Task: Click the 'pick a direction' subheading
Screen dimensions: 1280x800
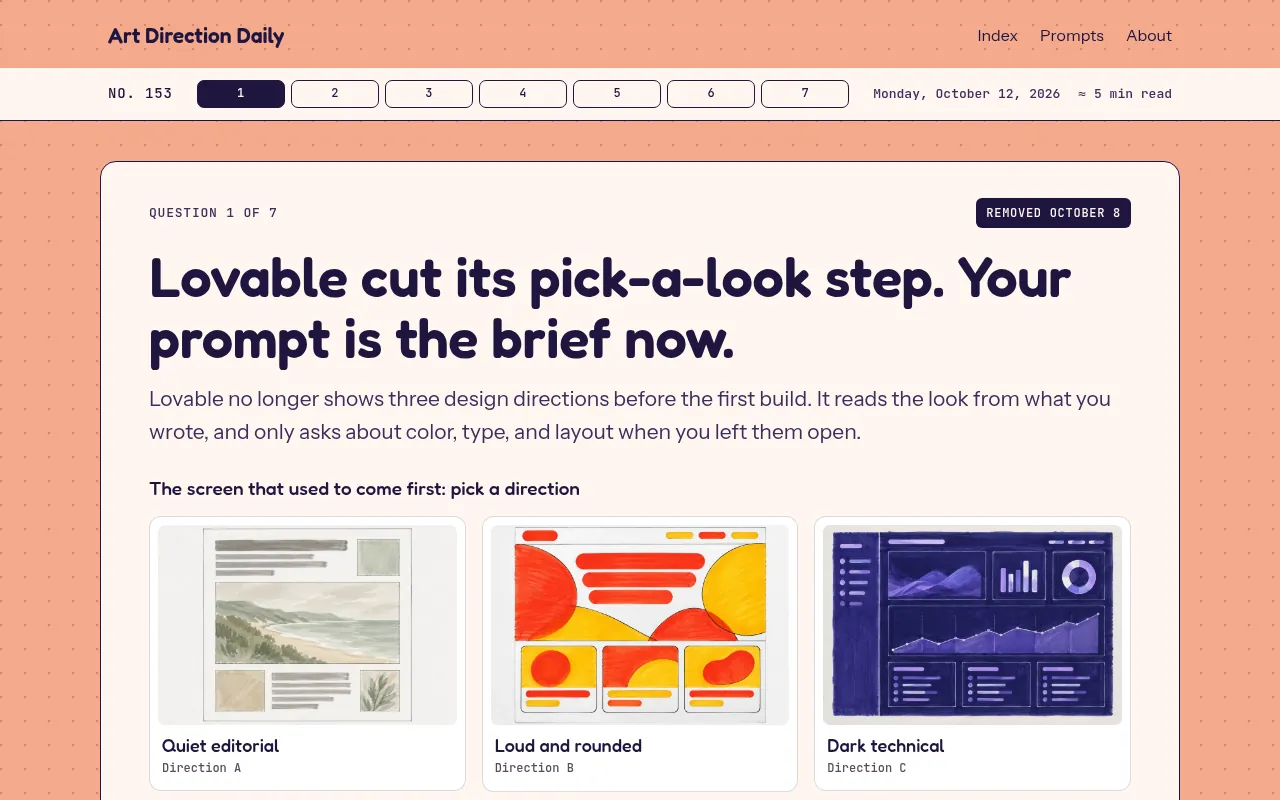Action: pos(364,489)
